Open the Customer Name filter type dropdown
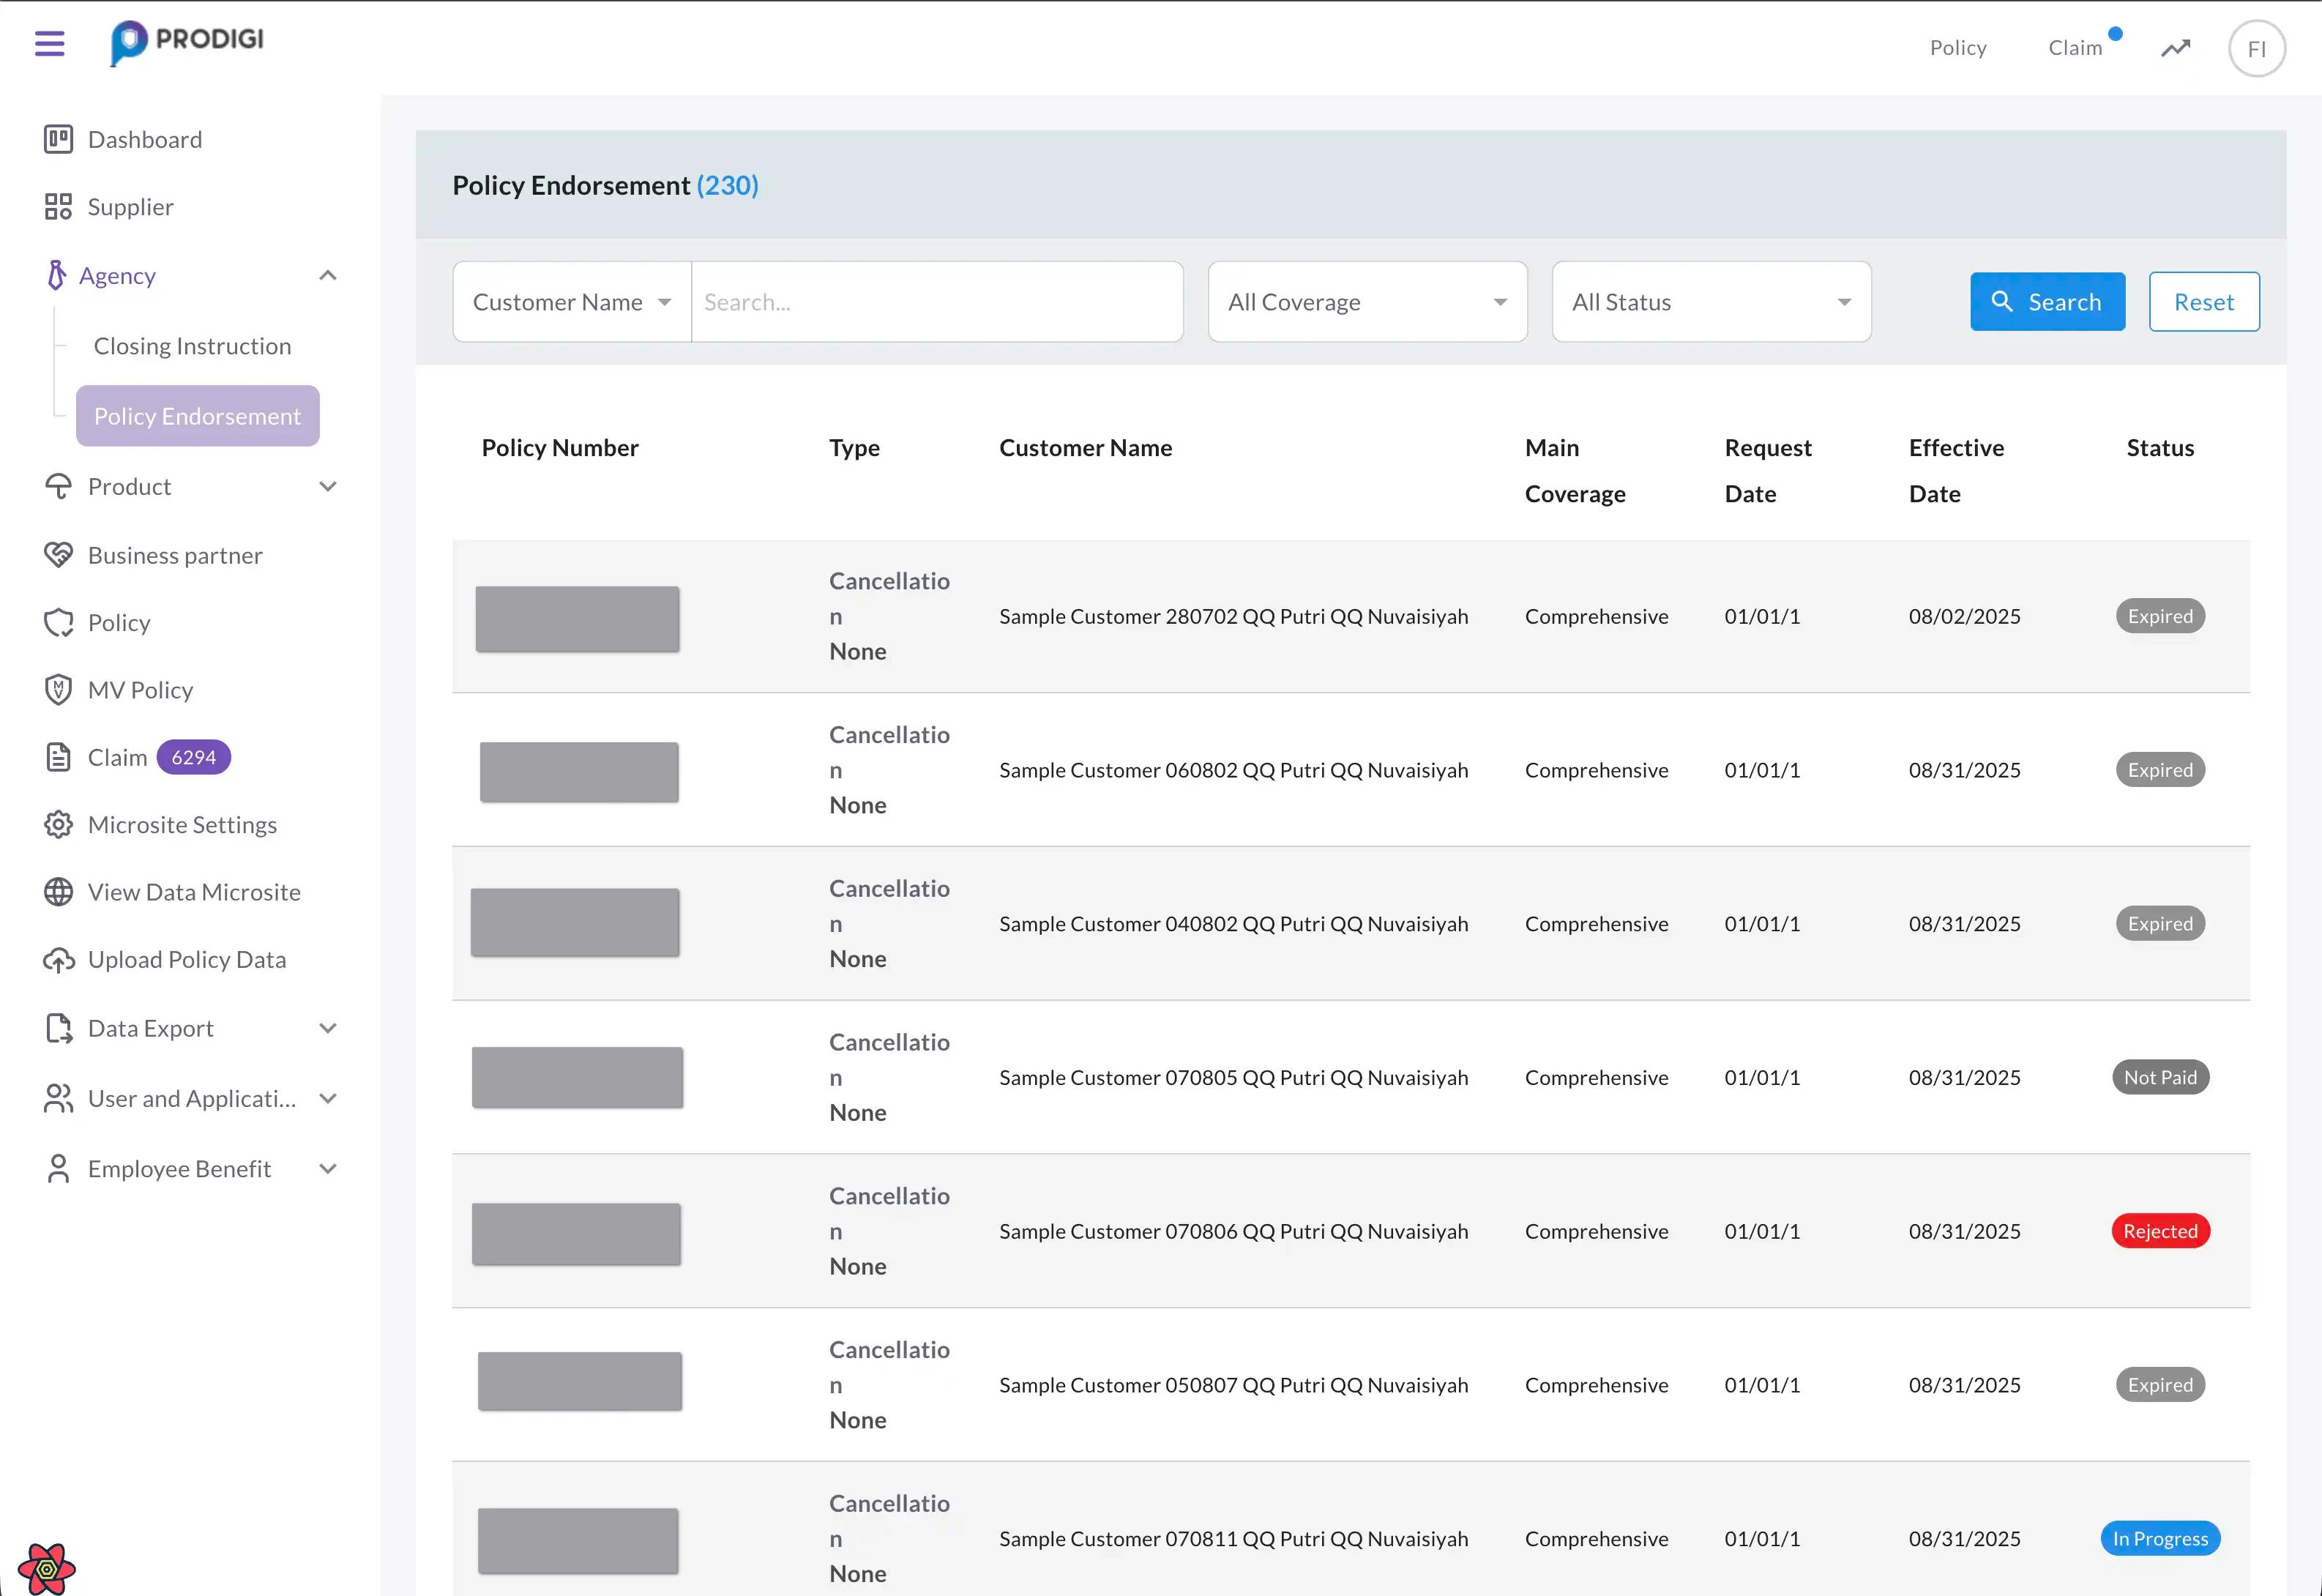The image size is (2322, 1596). pos(571,302)
